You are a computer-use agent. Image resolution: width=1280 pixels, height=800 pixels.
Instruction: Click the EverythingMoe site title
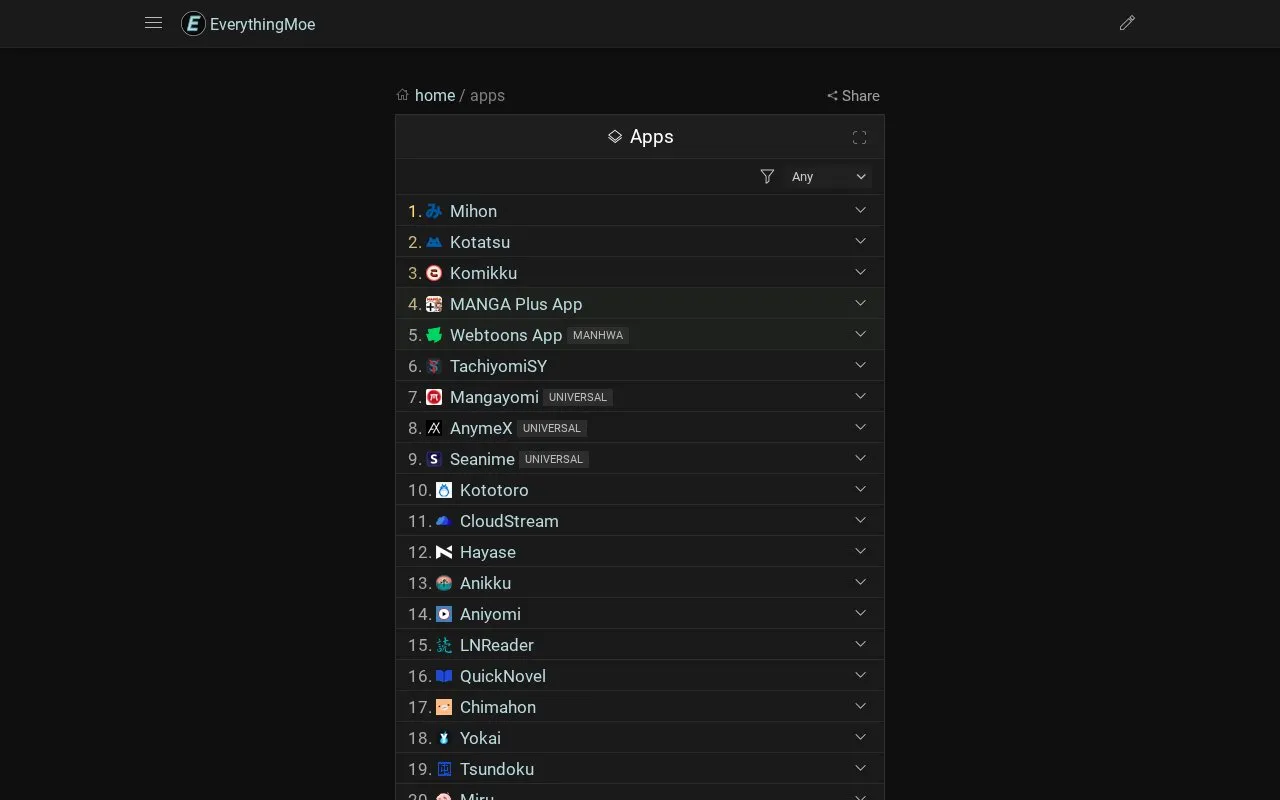coord(262,24)
